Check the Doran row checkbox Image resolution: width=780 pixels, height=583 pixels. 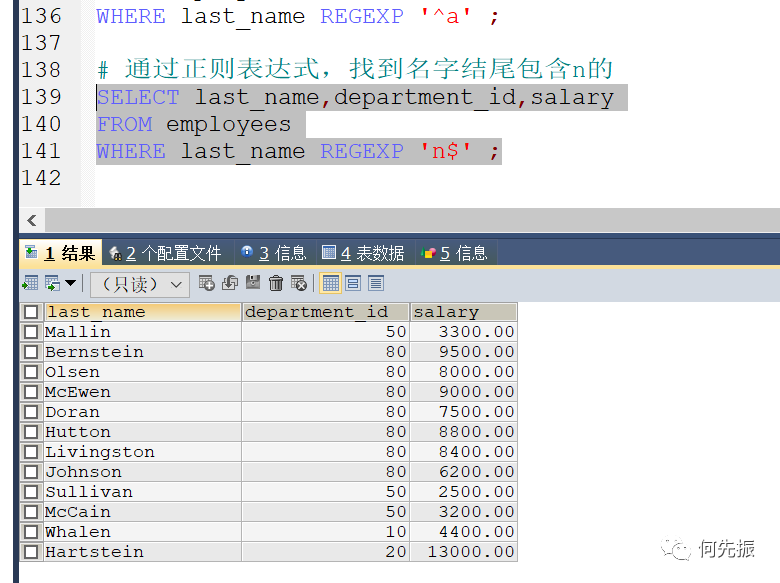point(31,412)
